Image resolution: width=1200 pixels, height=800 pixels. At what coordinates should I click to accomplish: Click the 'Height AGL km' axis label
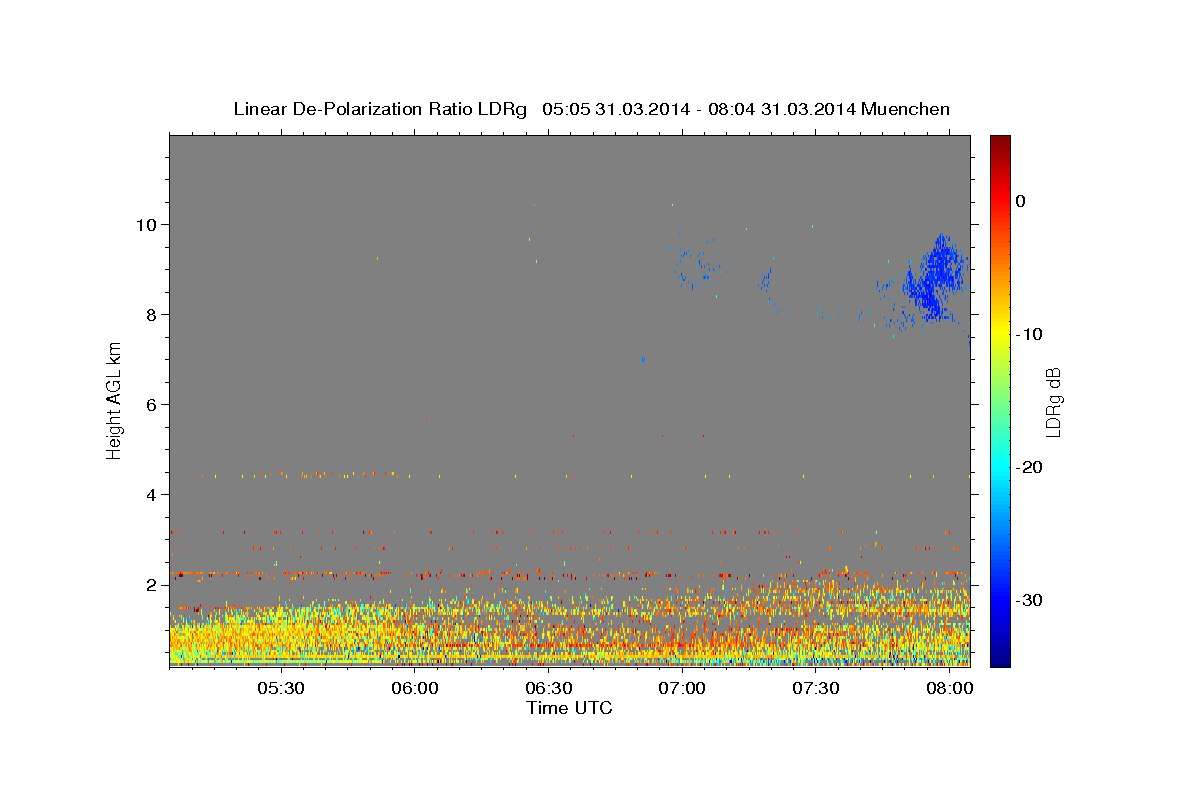point(114,401)
